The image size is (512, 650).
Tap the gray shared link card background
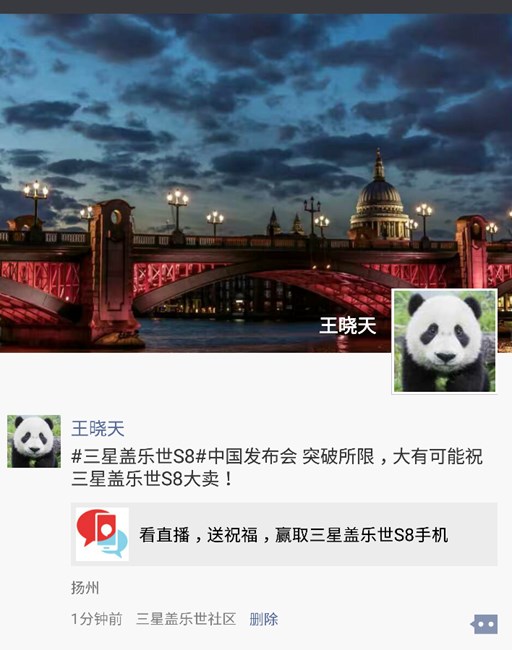click(x=284, y=534)
